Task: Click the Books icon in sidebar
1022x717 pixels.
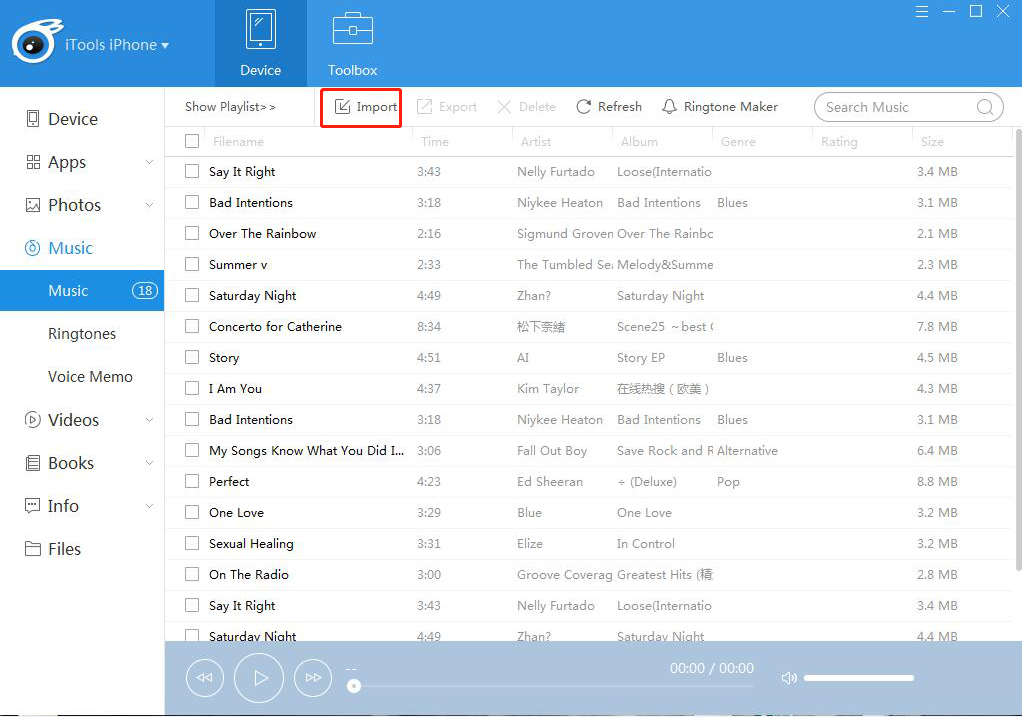Action: click(33, 463)
